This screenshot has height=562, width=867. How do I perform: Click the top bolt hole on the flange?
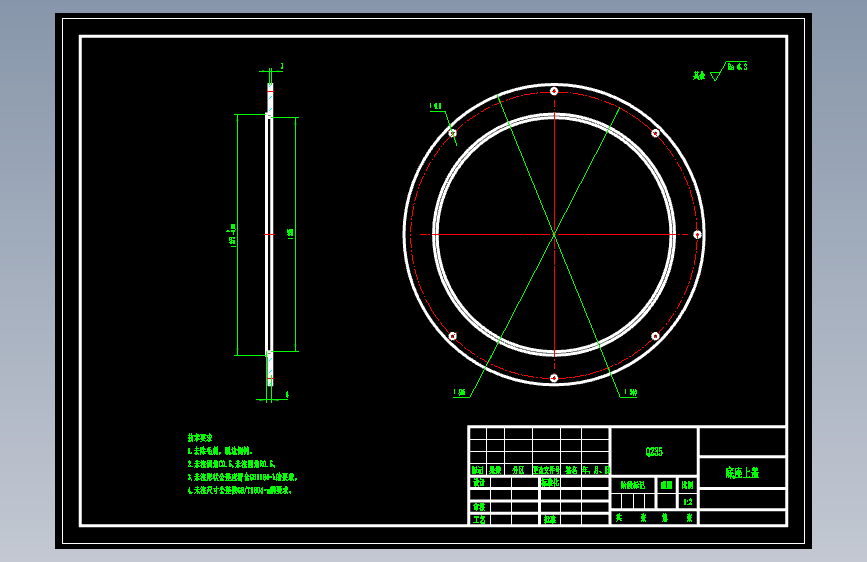point(554,91)
